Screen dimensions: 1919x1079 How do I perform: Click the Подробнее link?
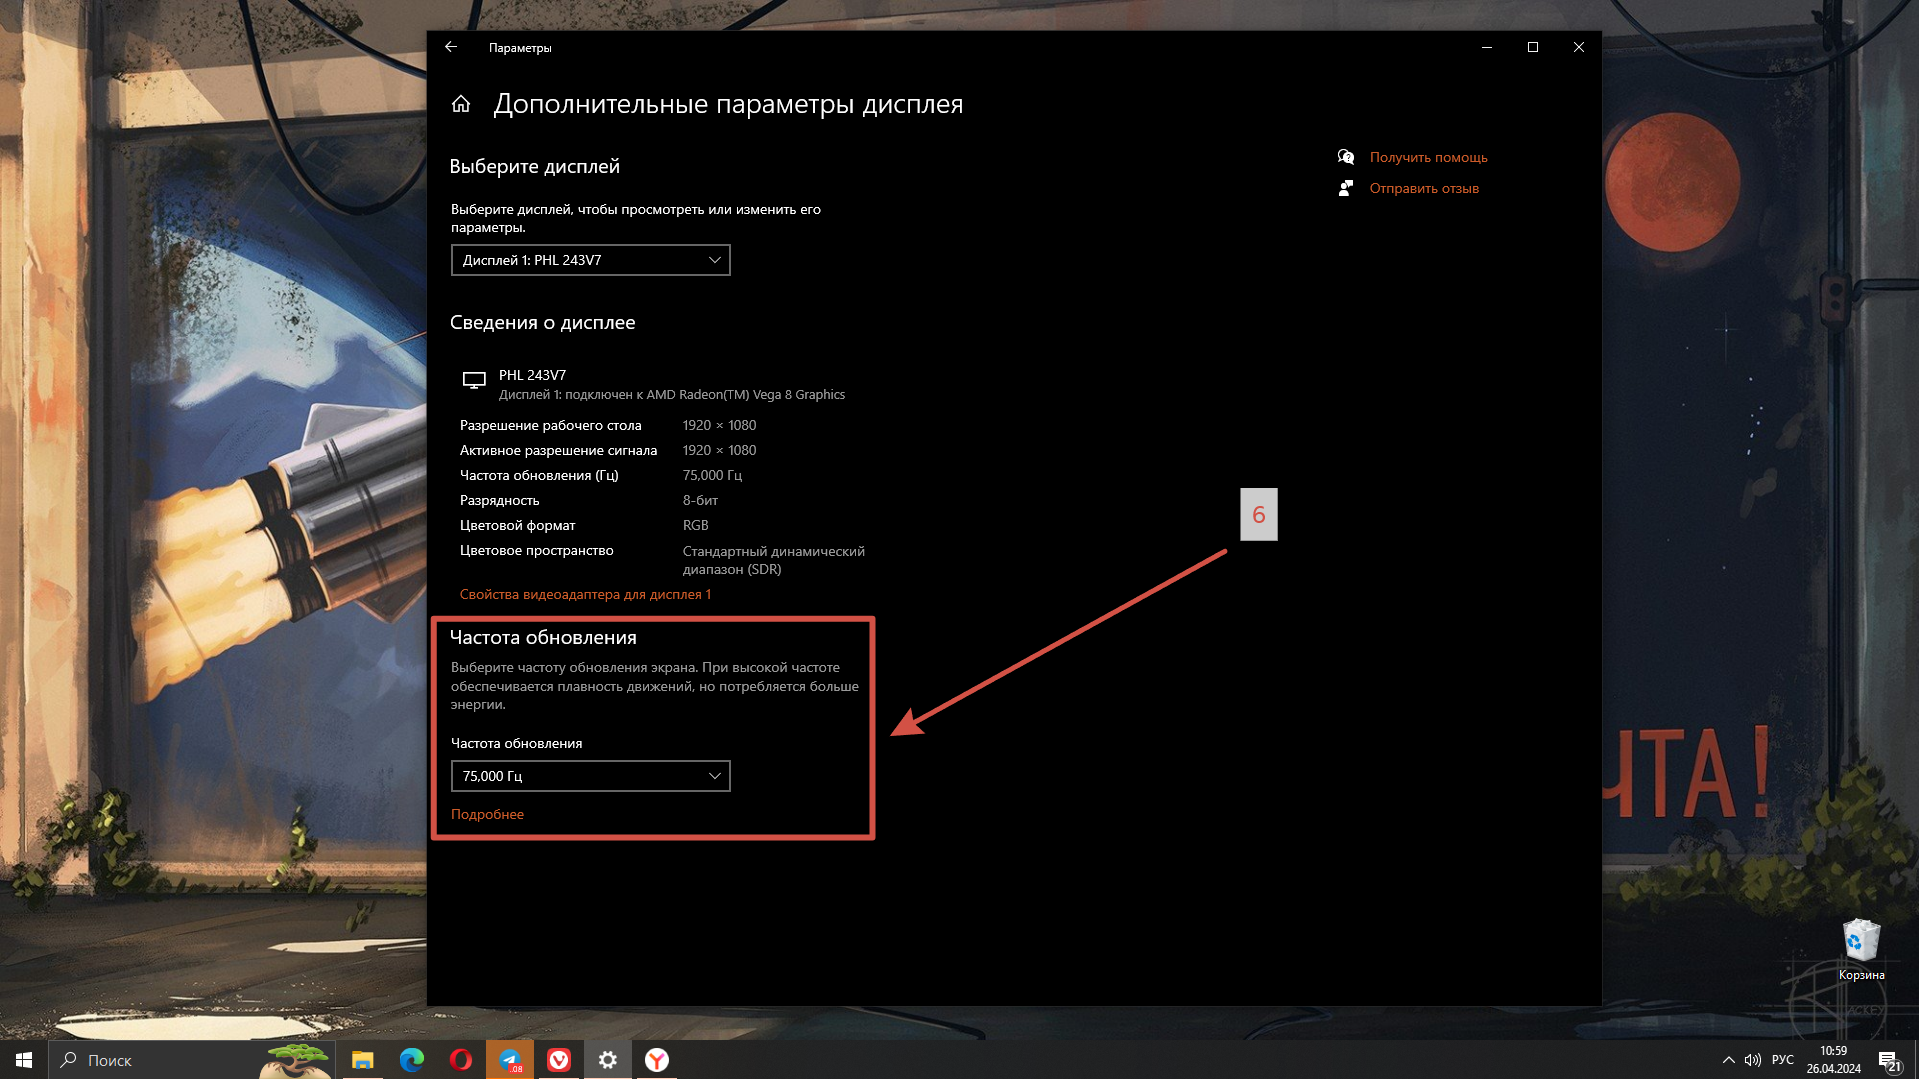[x=488, y=814]
